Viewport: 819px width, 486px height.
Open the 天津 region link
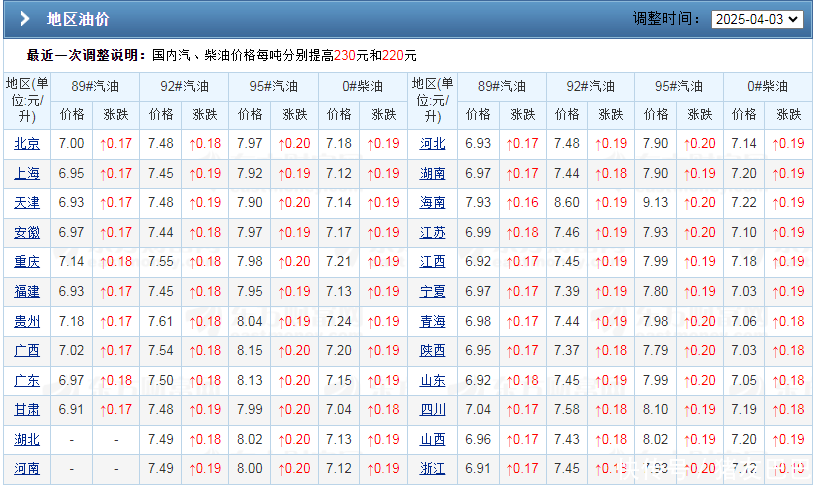pyautogui.click(x=27, y=203)
